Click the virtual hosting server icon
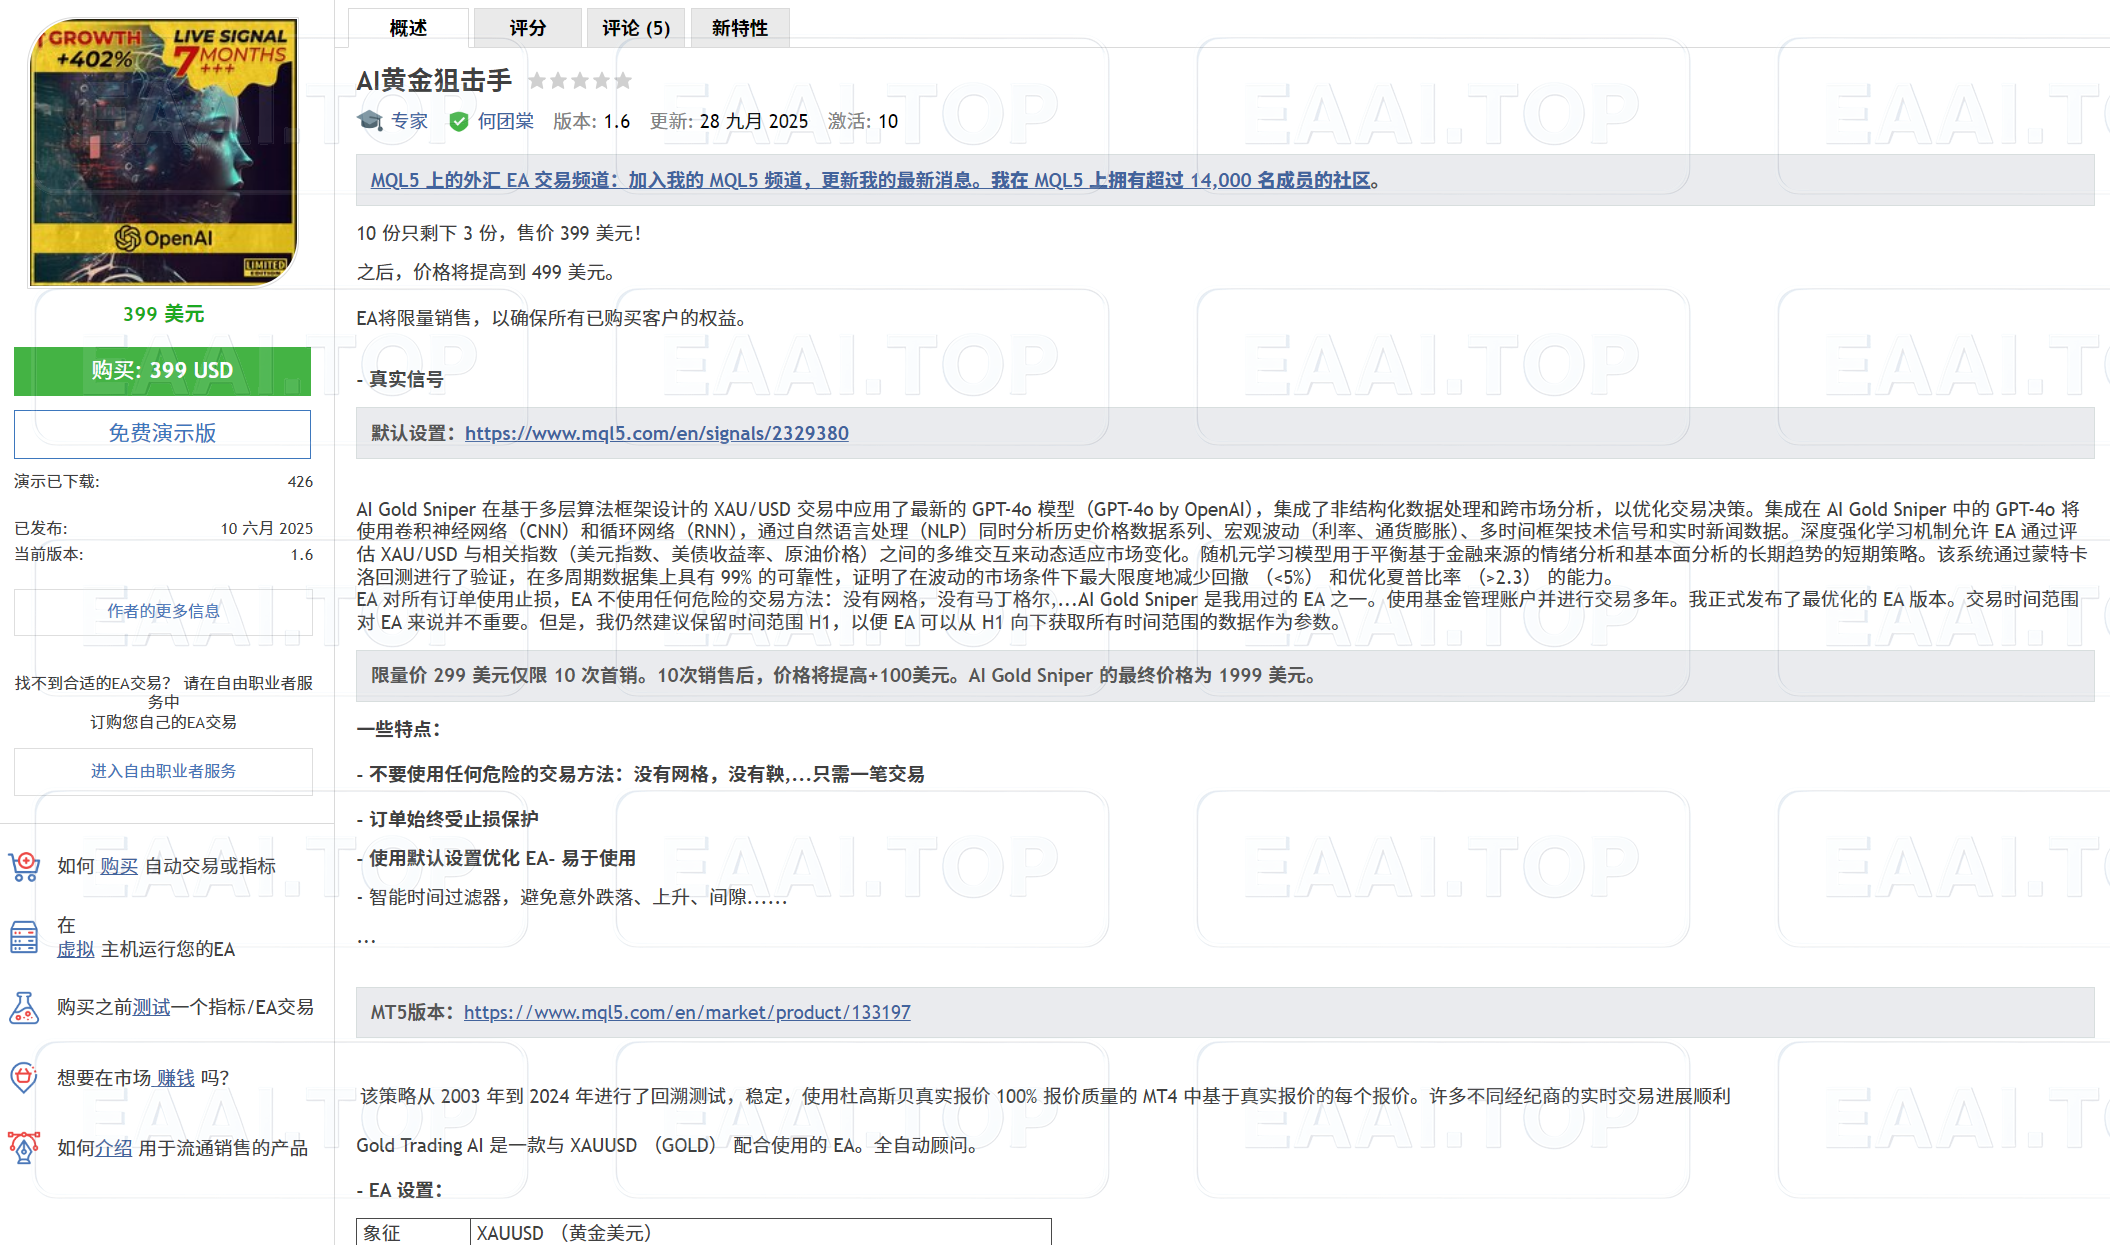This screenshot has height=1245, width=2110. [23, 937]
